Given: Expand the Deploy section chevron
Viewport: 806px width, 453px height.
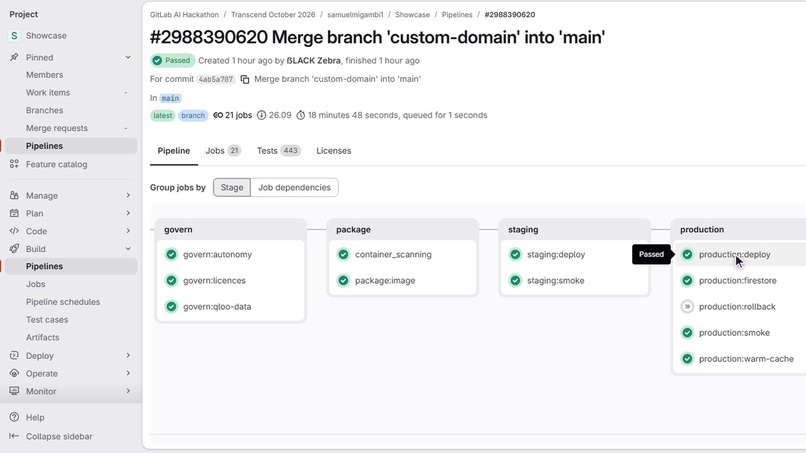Looking at the screenshot, I should (128, 355).
